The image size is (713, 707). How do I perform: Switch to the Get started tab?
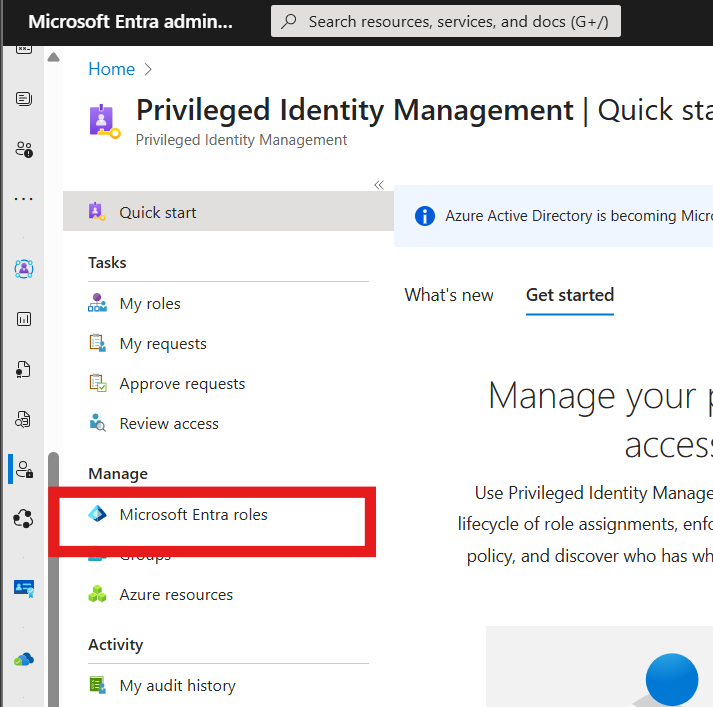[570, 295]
